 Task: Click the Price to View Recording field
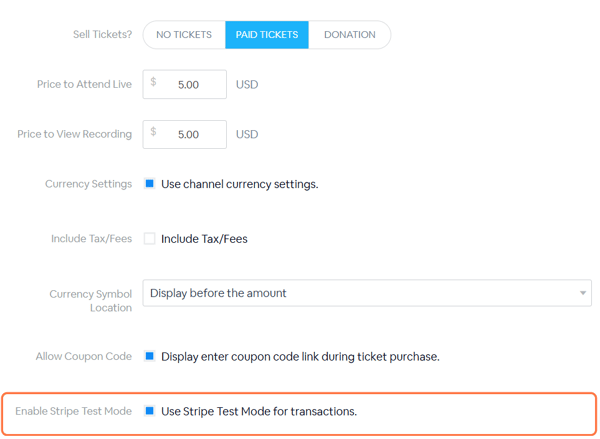tap(184, 134)
